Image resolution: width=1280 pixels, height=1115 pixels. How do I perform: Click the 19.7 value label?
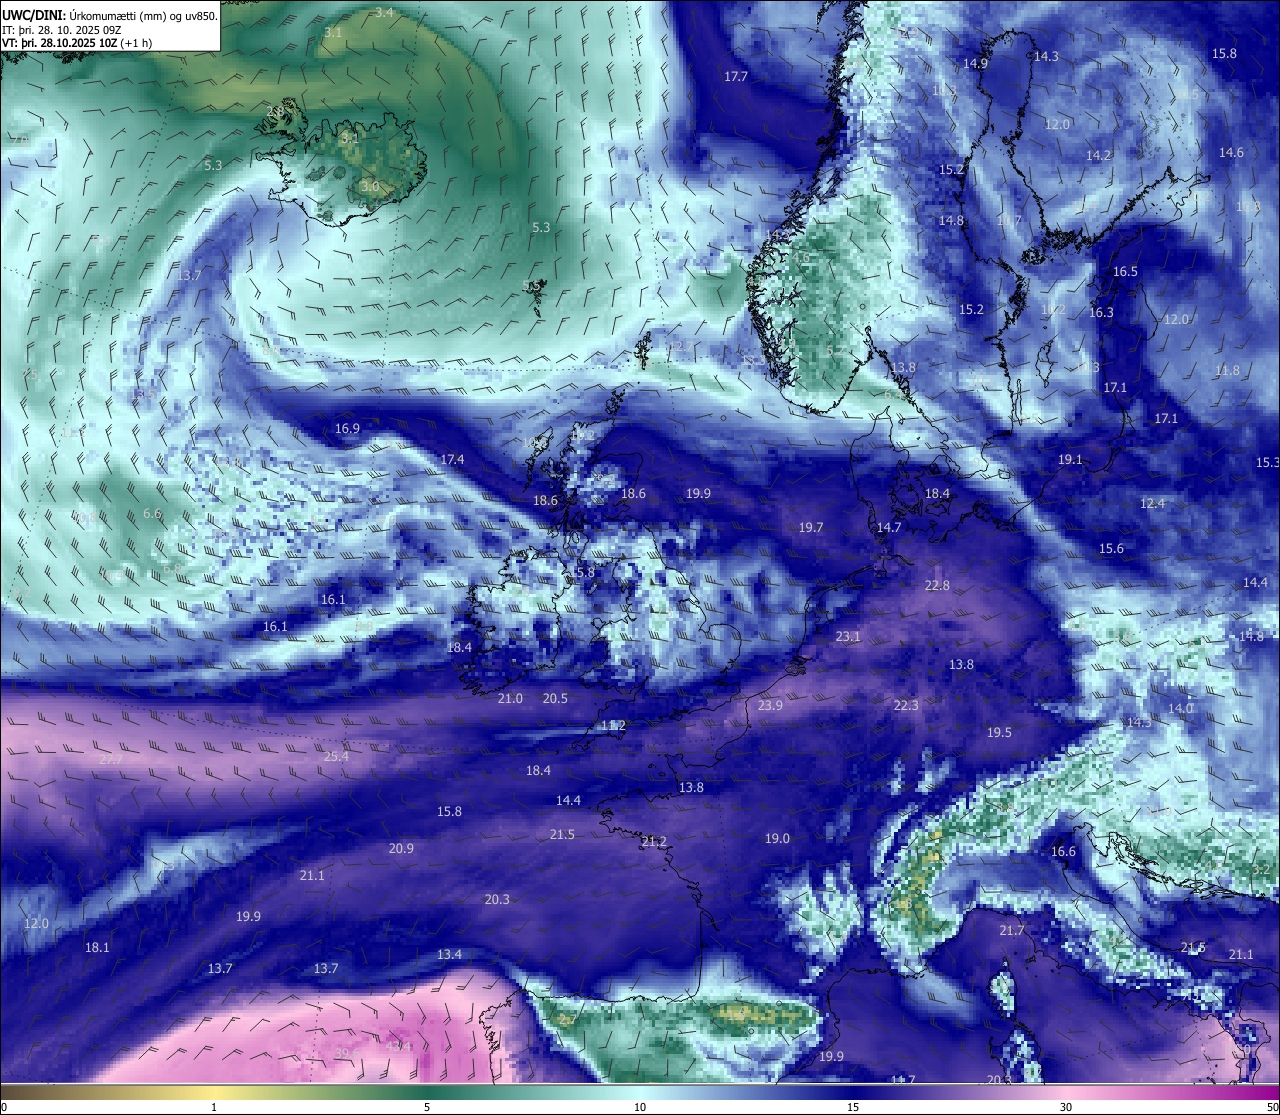pyautogui.click(x=811, y=528)
